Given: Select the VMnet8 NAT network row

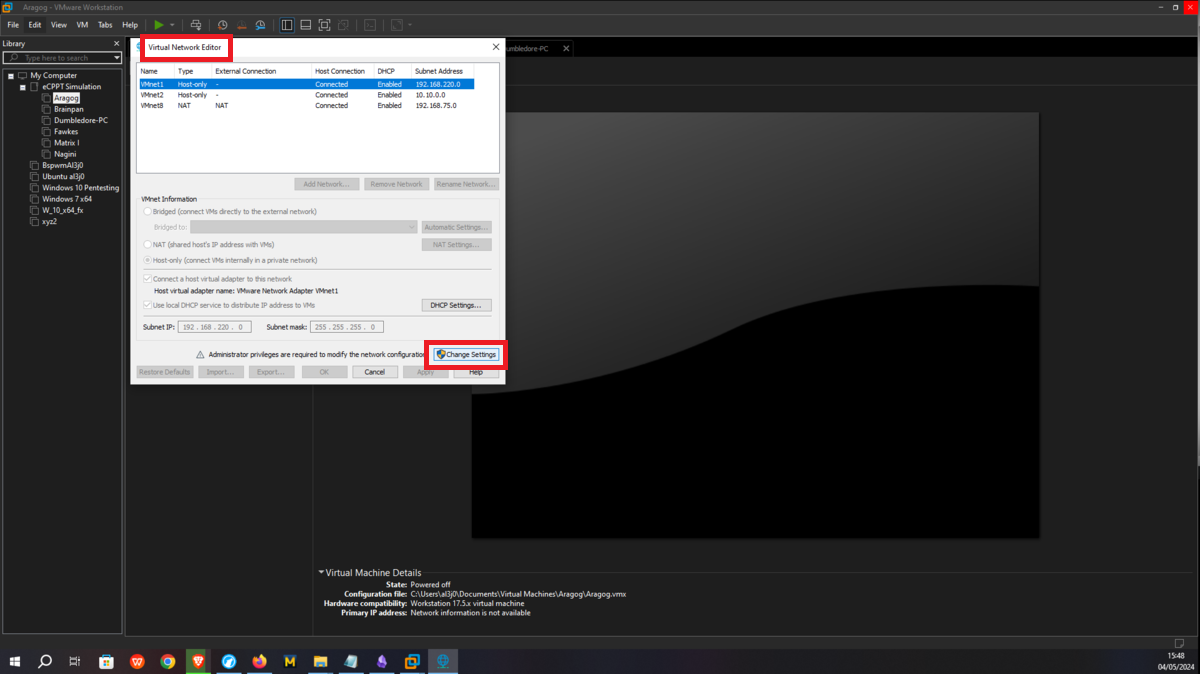Looking at the screenshot, I should coord(306,105).
